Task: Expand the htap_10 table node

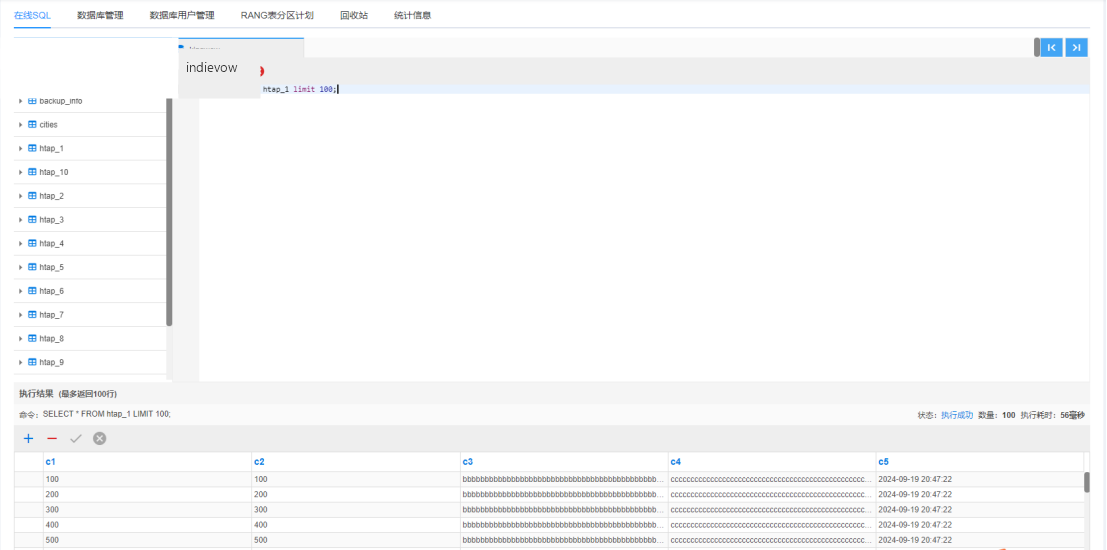Action: point(20,172)
